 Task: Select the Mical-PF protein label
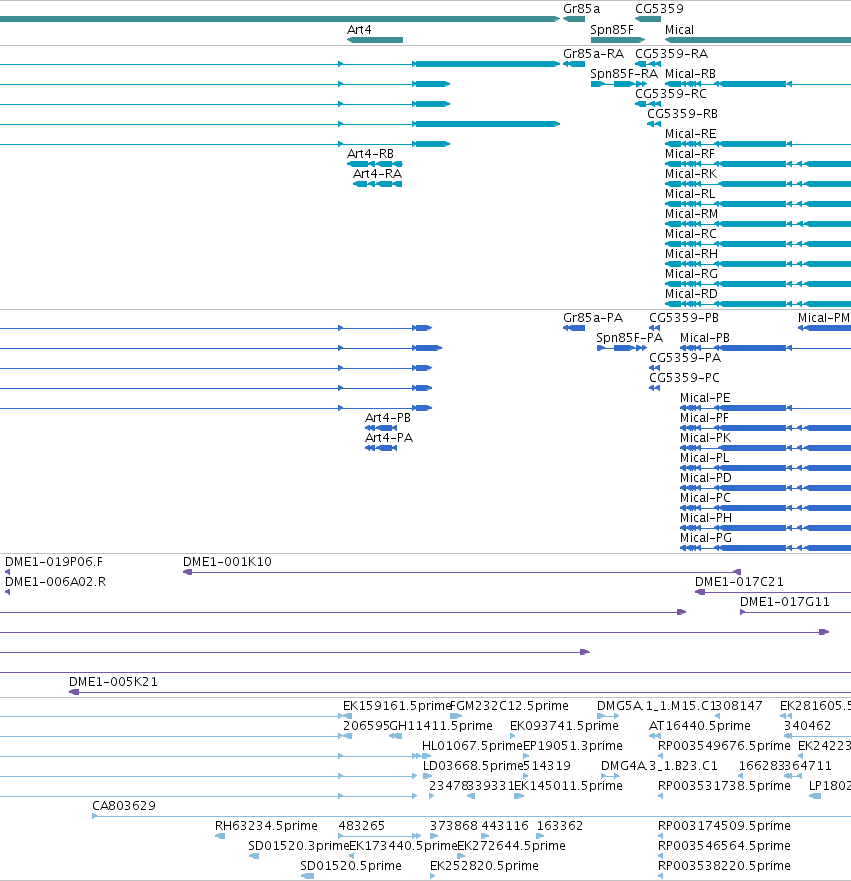(x=704, y=418)
